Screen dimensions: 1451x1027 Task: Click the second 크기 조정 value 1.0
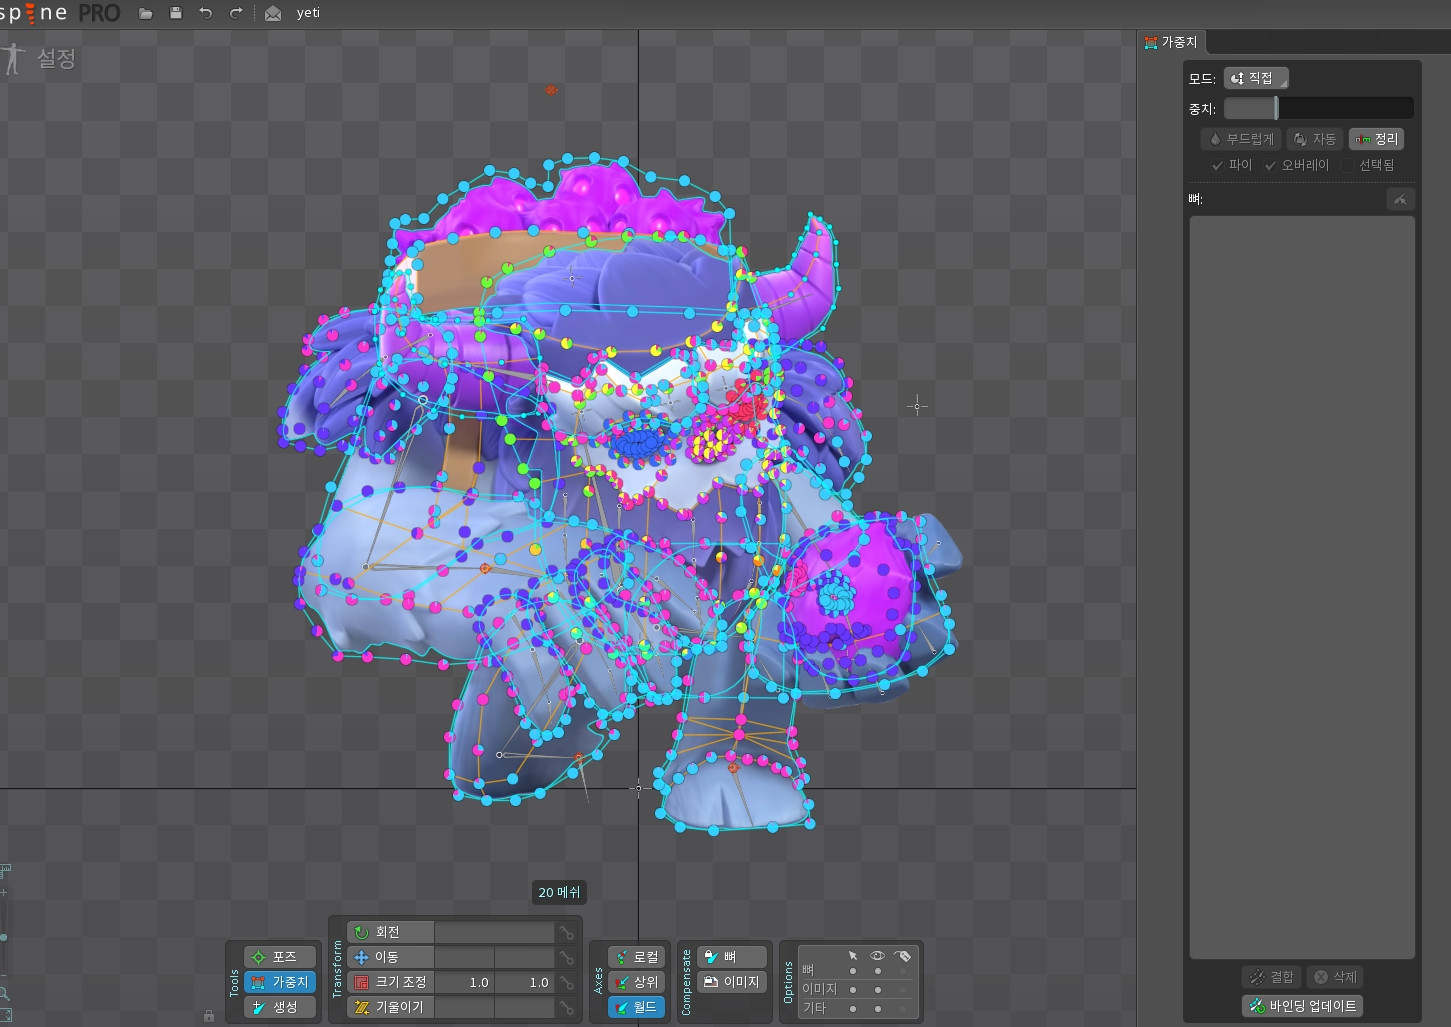[524, 982]
